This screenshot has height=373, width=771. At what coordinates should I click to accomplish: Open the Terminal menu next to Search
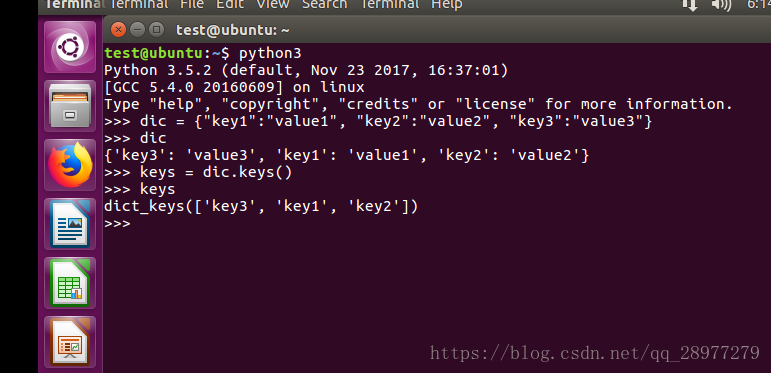tap(389, 5)
